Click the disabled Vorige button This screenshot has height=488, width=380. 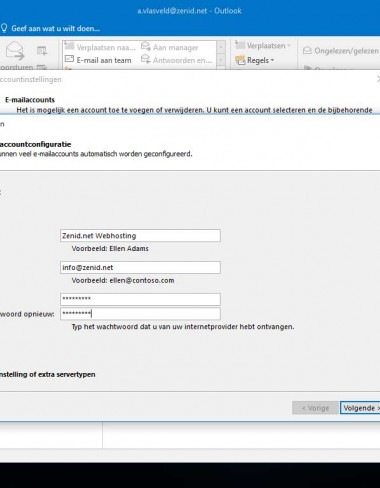tap(315, 408)
